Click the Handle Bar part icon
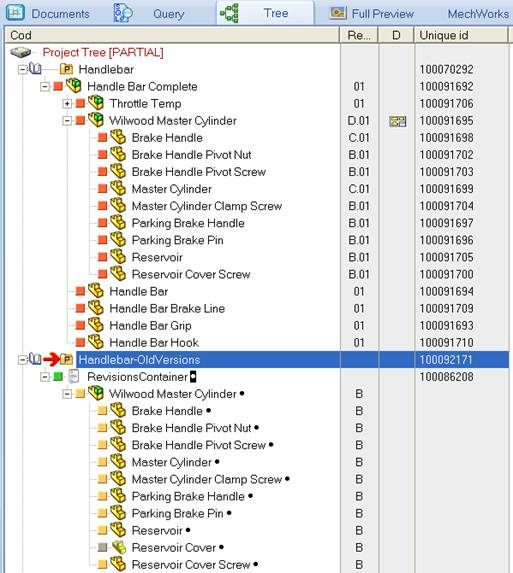This screenshot has height=573, width=513. (x=96, y=291)
